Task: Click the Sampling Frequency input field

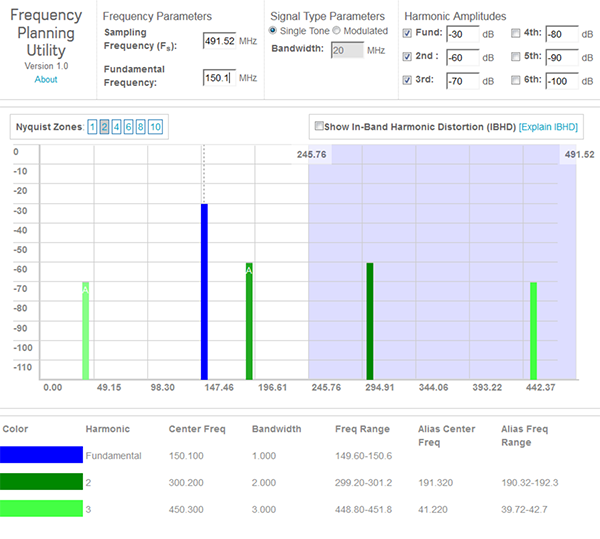Action: (217, 40)
